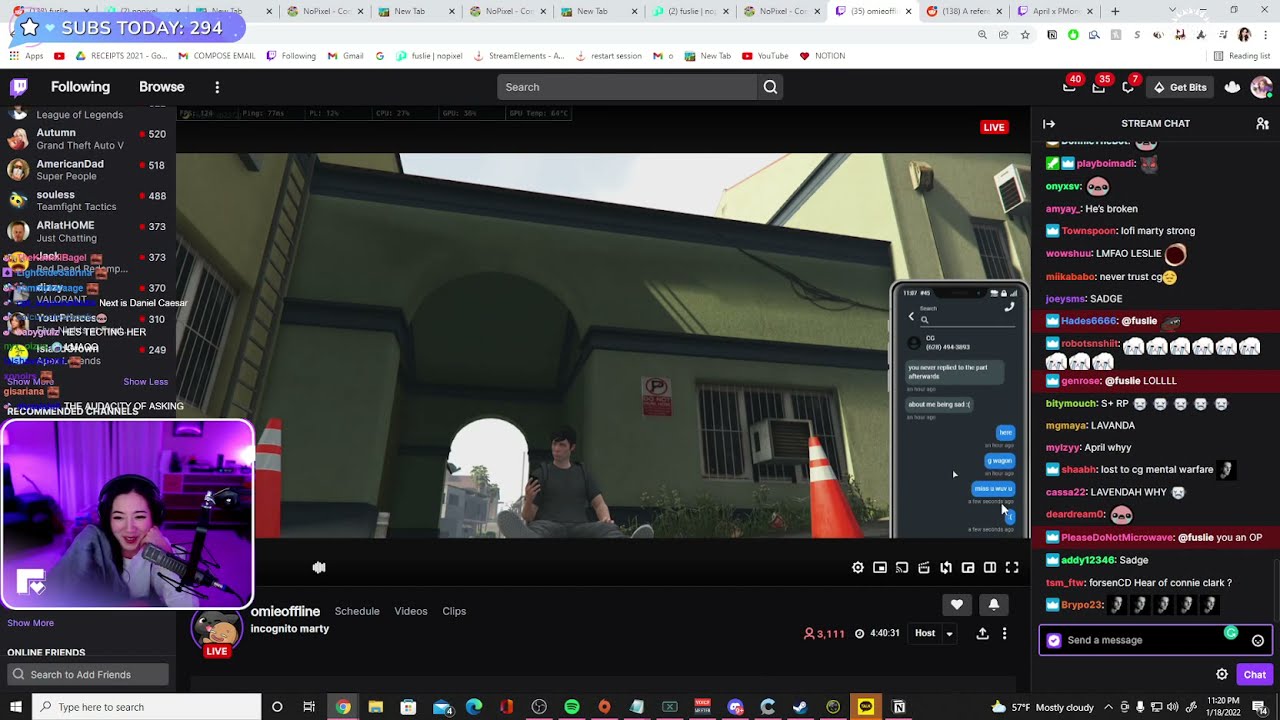Open chat settings gear
This screenshot has height=720, width=1280.
pyautogui.click(x=1222, y=675)
